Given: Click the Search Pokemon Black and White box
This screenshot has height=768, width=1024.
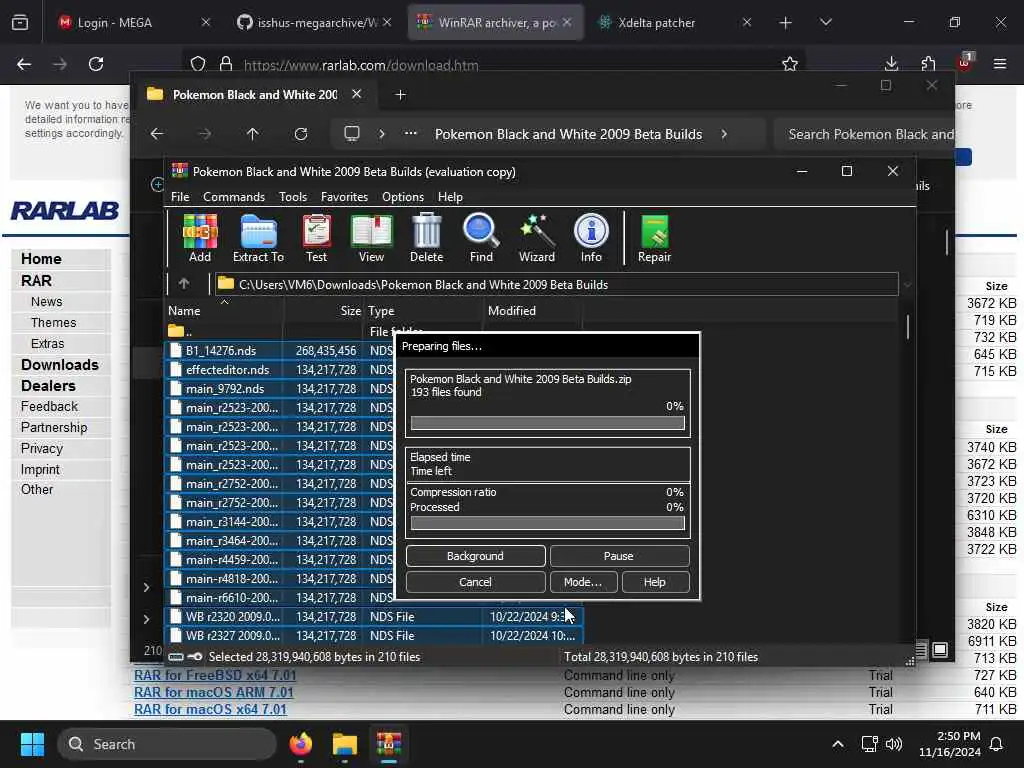Looking at the screenshot, I should coord(865,134).
